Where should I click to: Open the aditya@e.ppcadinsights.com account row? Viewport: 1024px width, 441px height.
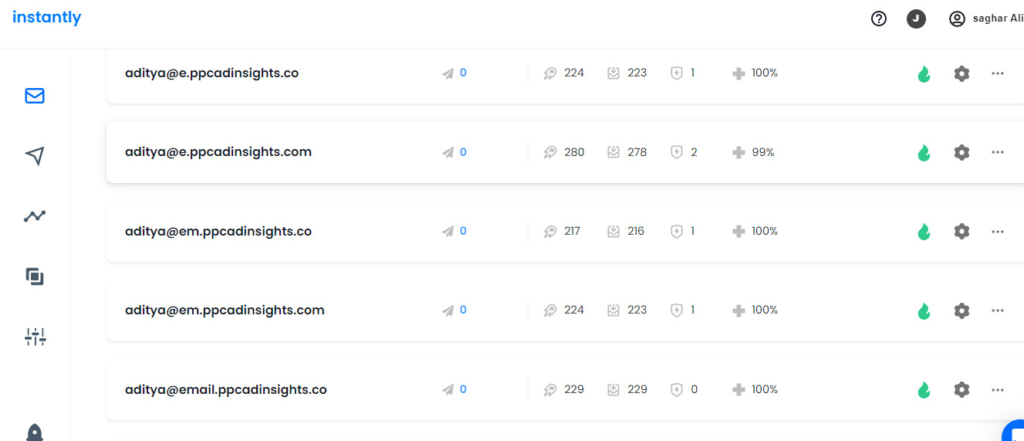click(x=565, y=152)
